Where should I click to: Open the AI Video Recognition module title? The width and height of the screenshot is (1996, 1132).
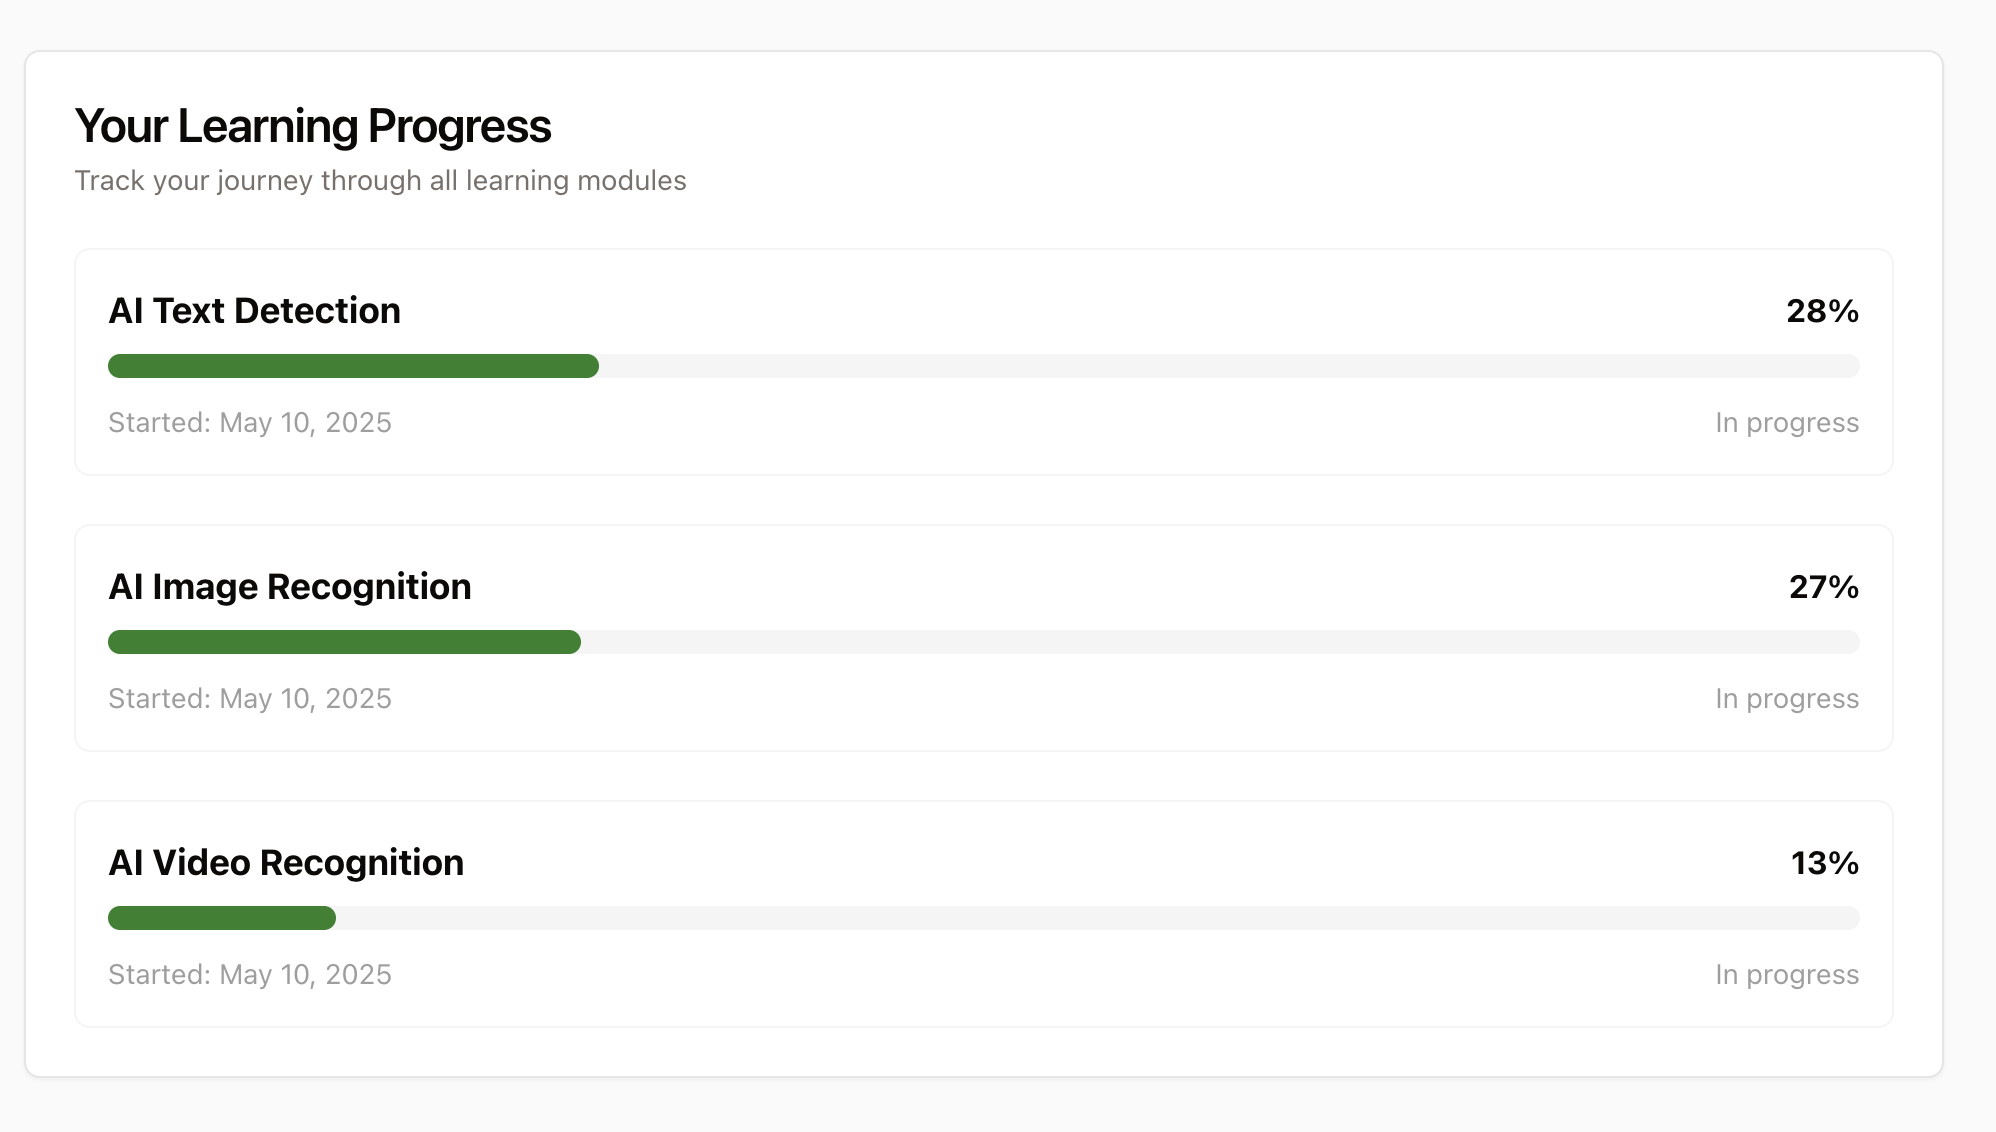pos(286,863)
